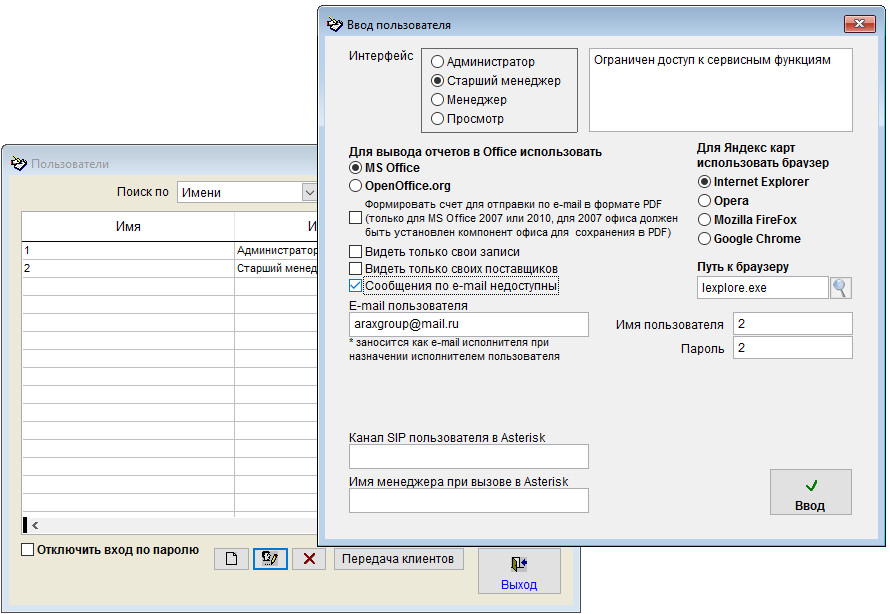Click the edit user icon button
Image resolution: width=890 pixels, height=614 pixels.
(x=270, y=559)
